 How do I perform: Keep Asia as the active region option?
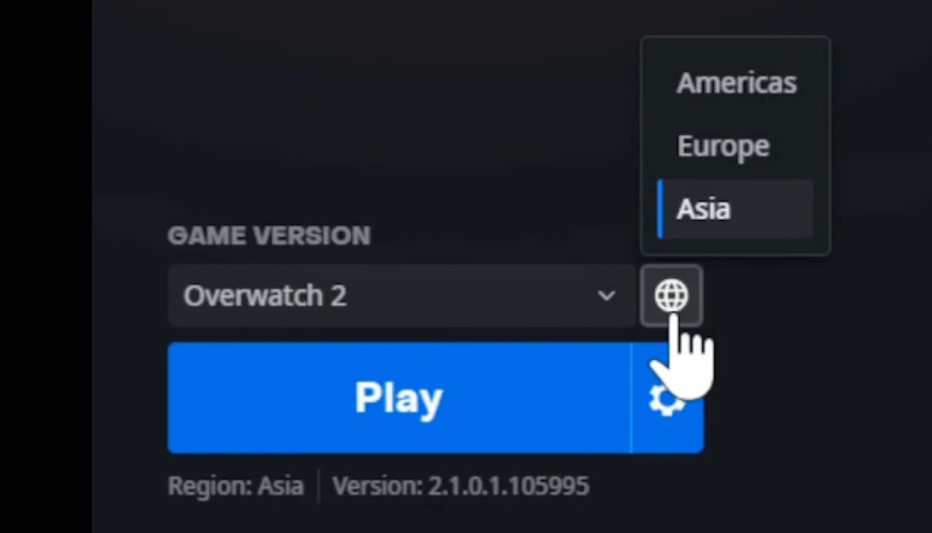click(736, 209)
